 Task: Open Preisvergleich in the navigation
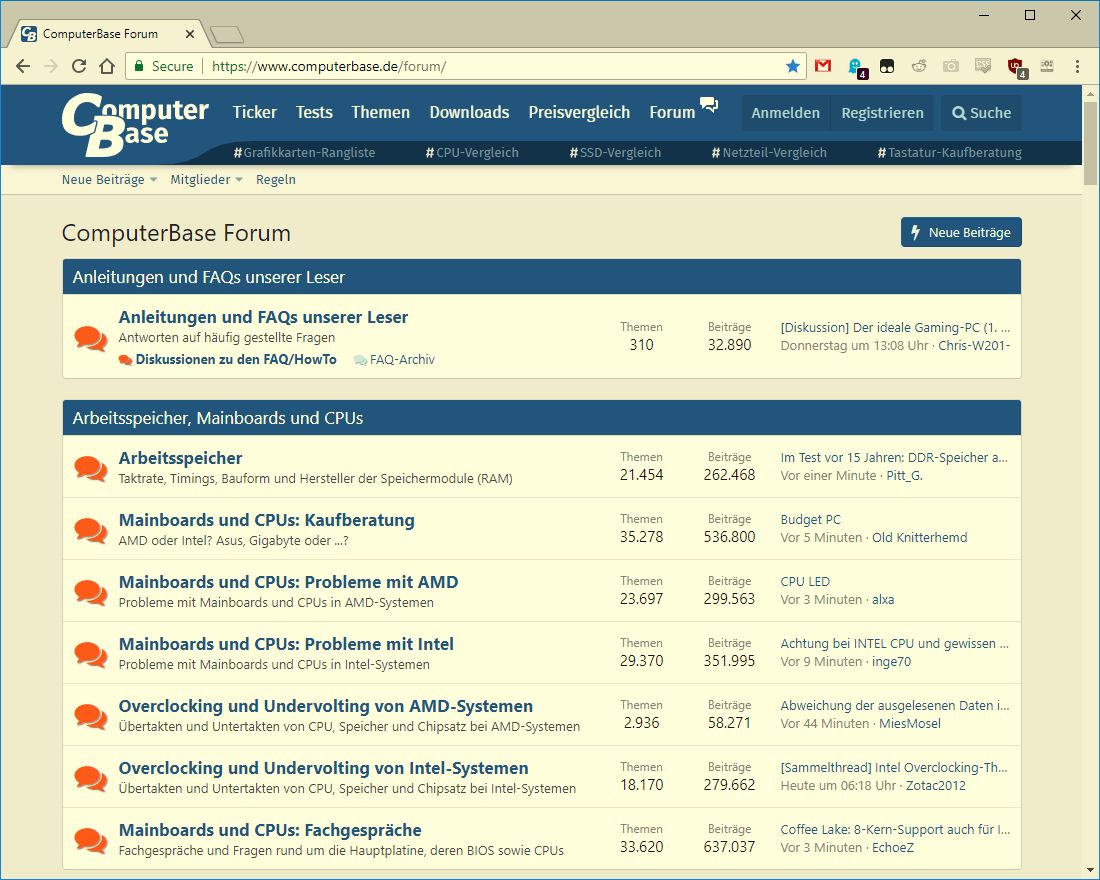point(579,112)
